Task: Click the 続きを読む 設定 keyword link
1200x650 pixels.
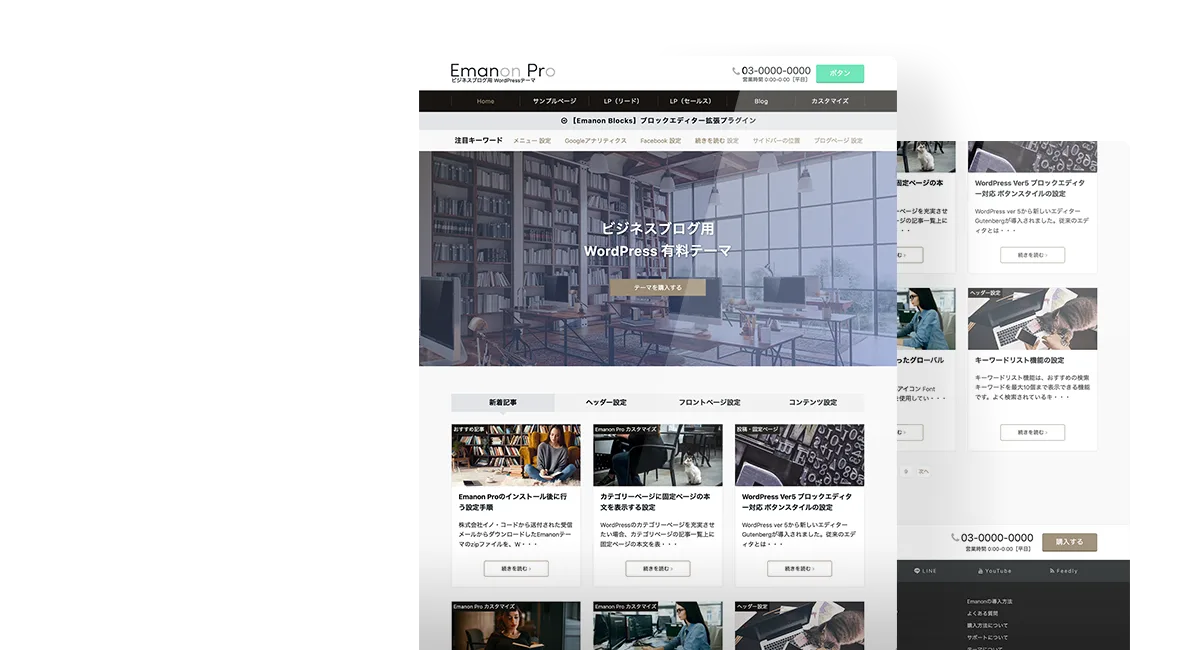Action: click(x=717, y=141)
